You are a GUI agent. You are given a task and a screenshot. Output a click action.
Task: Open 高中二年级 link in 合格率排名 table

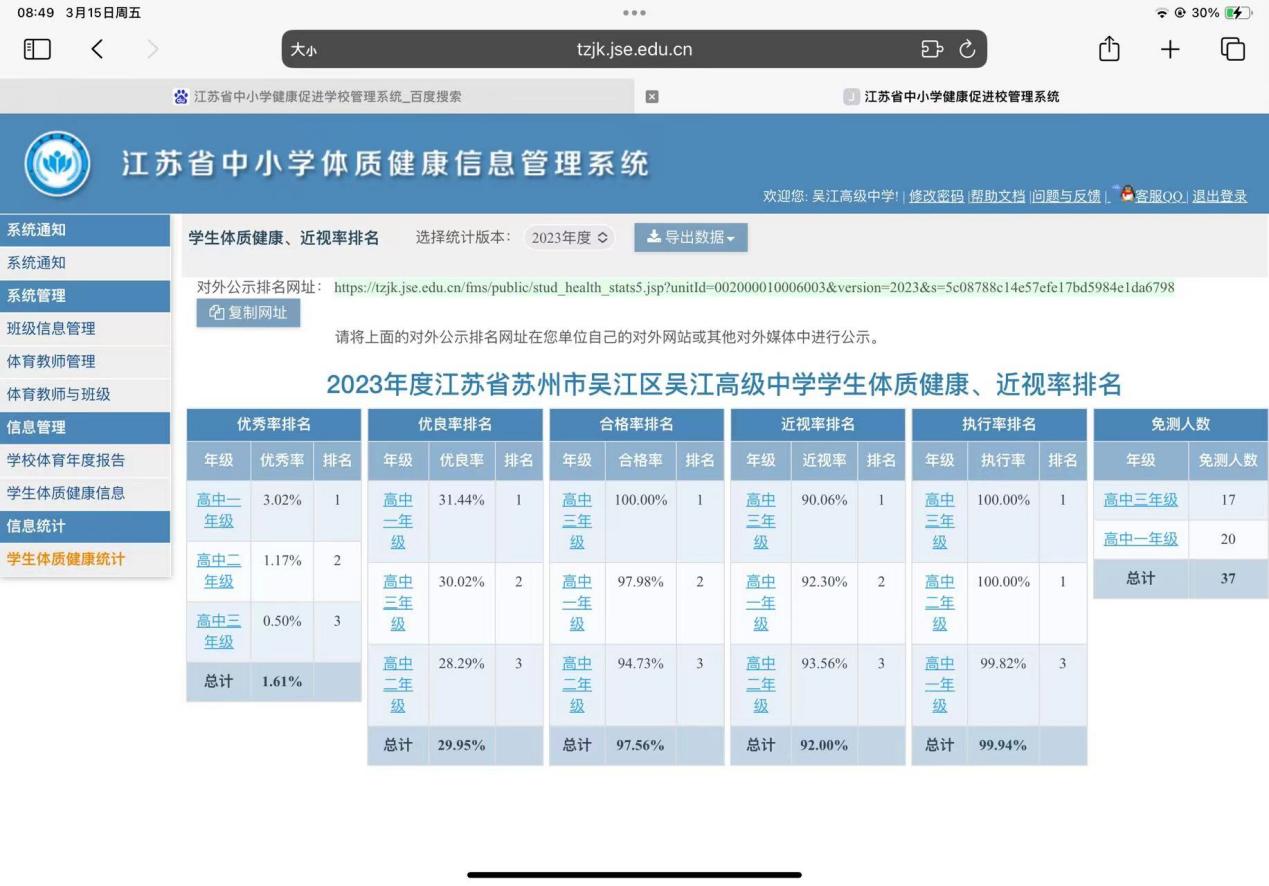pyautogui.click(x=577, y=684)
